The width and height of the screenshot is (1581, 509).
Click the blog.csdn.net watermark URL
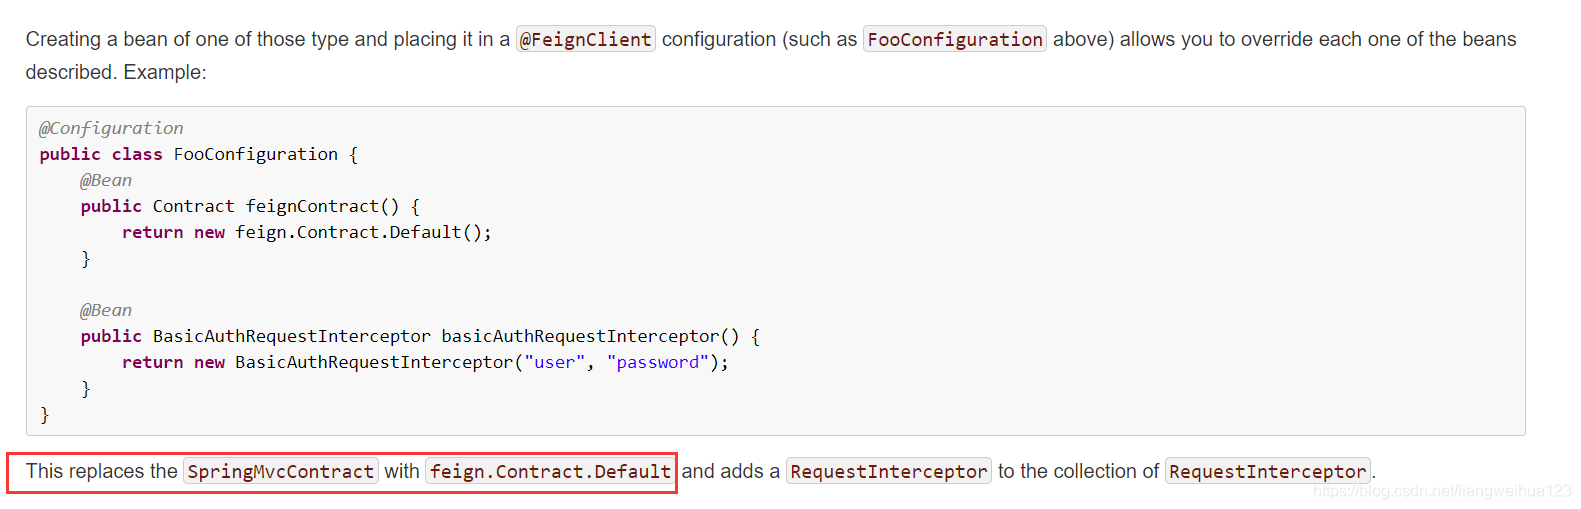1441,491
